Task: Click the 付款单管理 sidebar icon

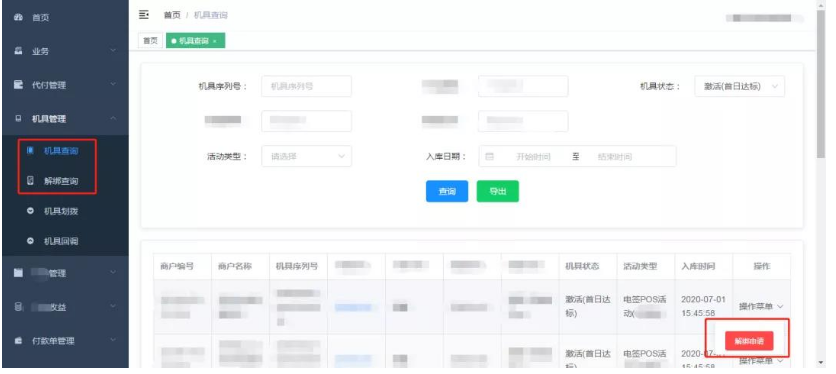Action: click(x=19, y=341)
